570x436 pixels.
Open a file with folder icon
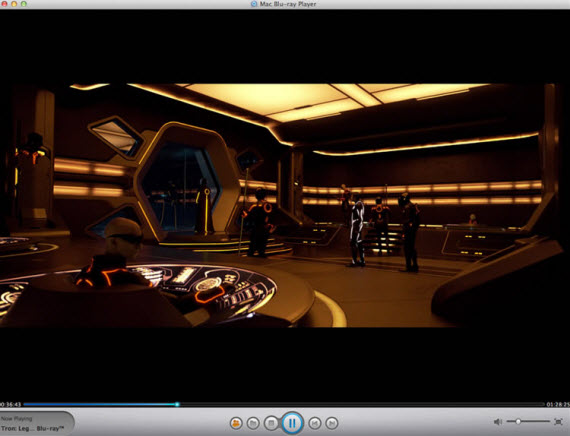tap(253, 423)
